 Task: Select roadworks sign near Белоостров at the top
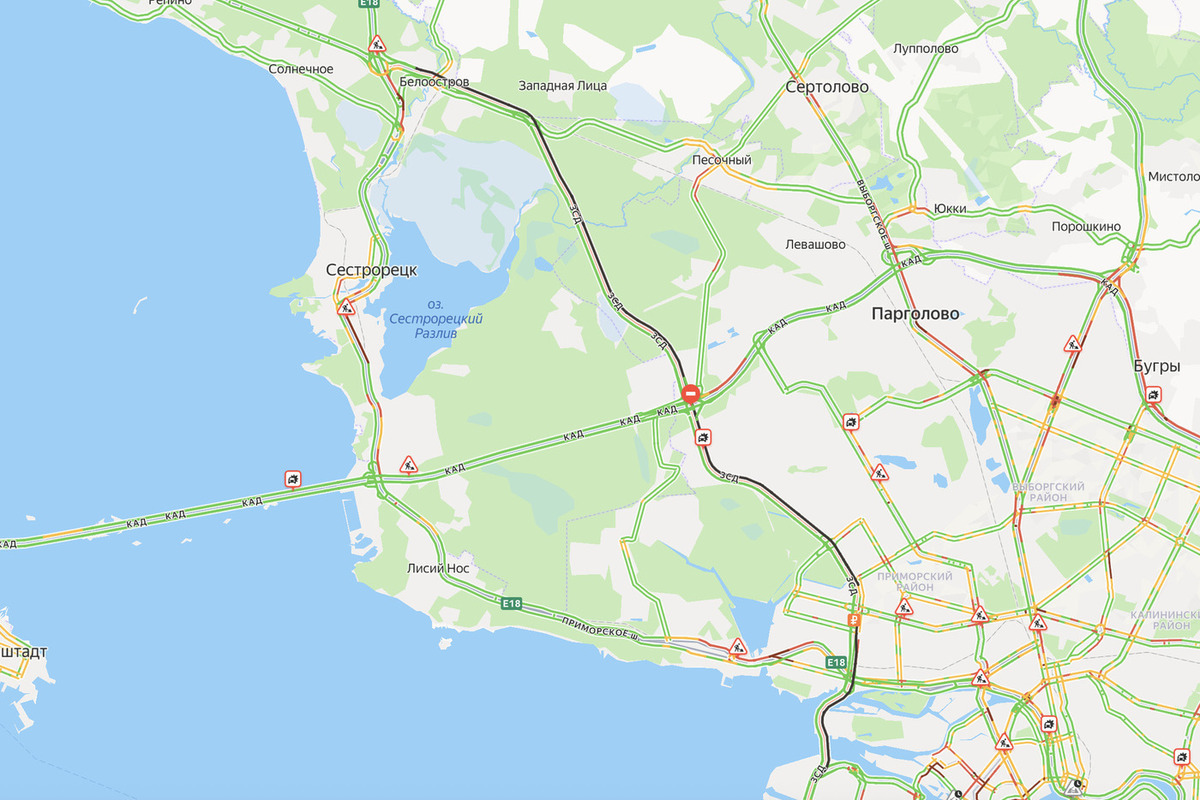[377, 44]
